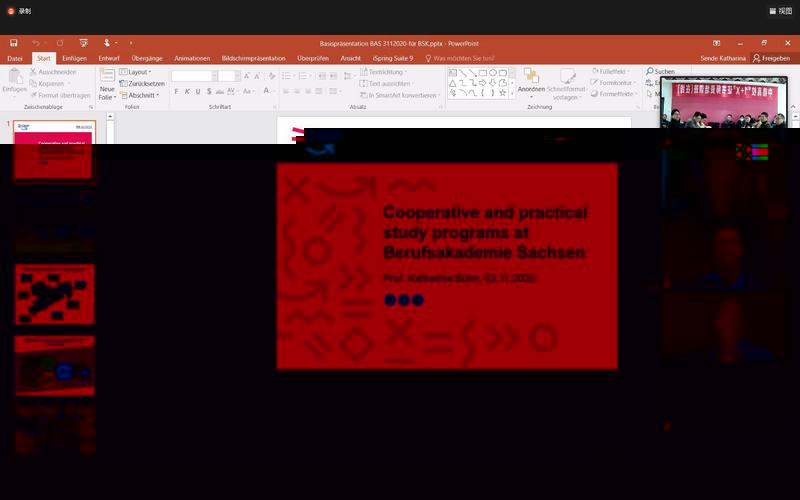Click decrease list level icon
The width and height of the screenshot is (800, 500).
[x=322, y=76]
